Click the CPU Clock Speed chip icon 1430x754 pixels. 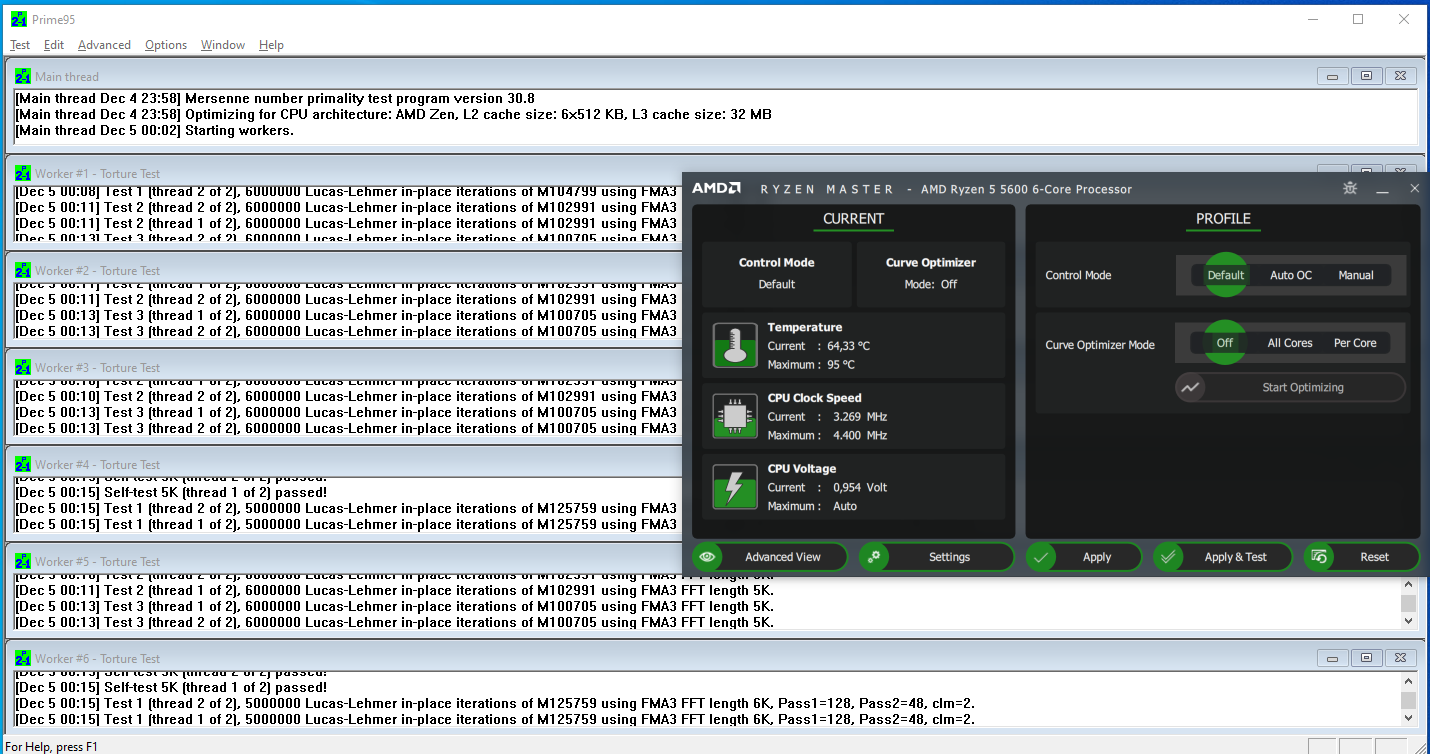click(x=734, y=416)
